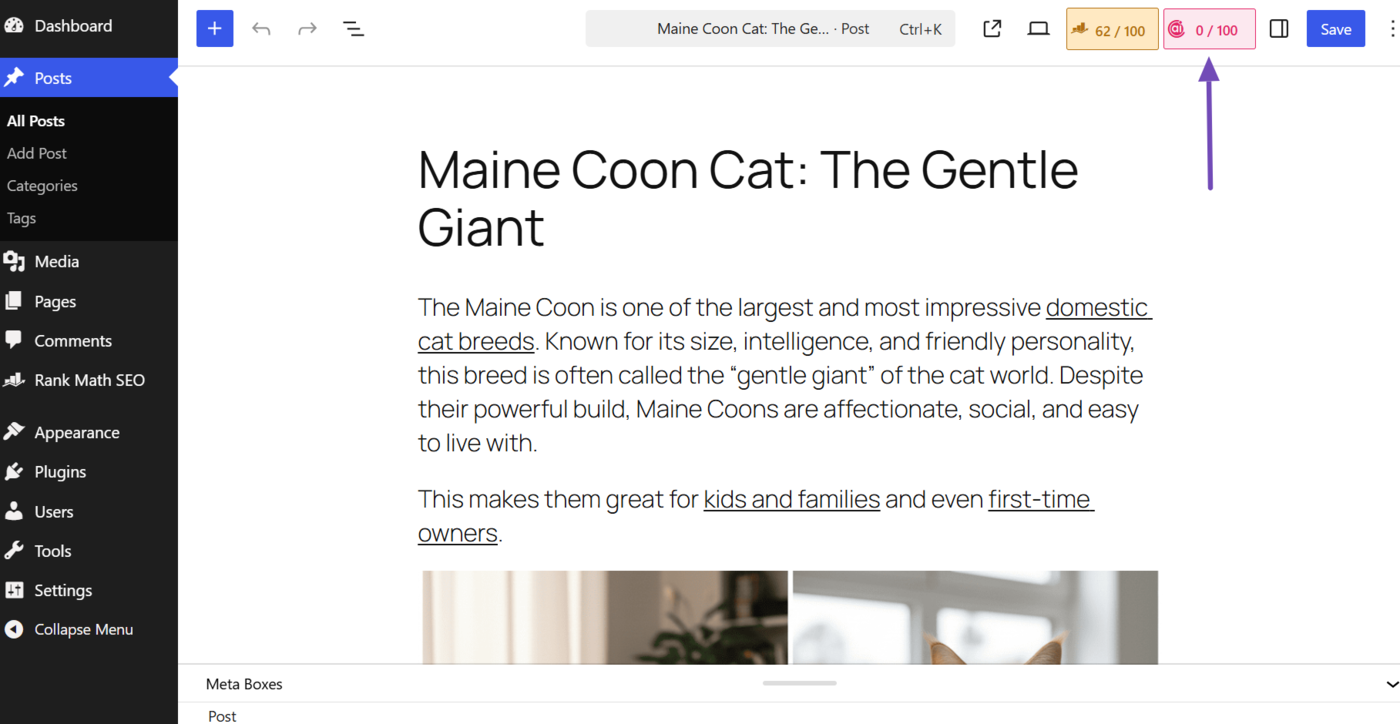Open Rank Math SEO score 62 / 100

pyautogui.click(x=1112, y=29)
